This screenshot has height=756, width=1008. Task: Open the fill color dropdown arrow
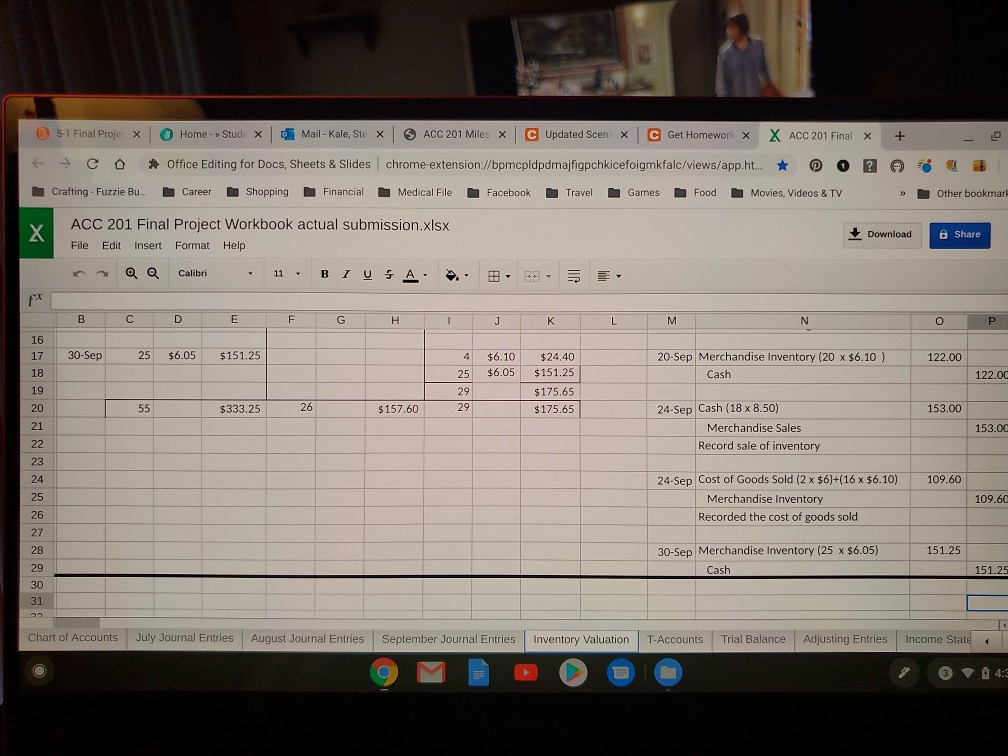click(x=466, y=276)
